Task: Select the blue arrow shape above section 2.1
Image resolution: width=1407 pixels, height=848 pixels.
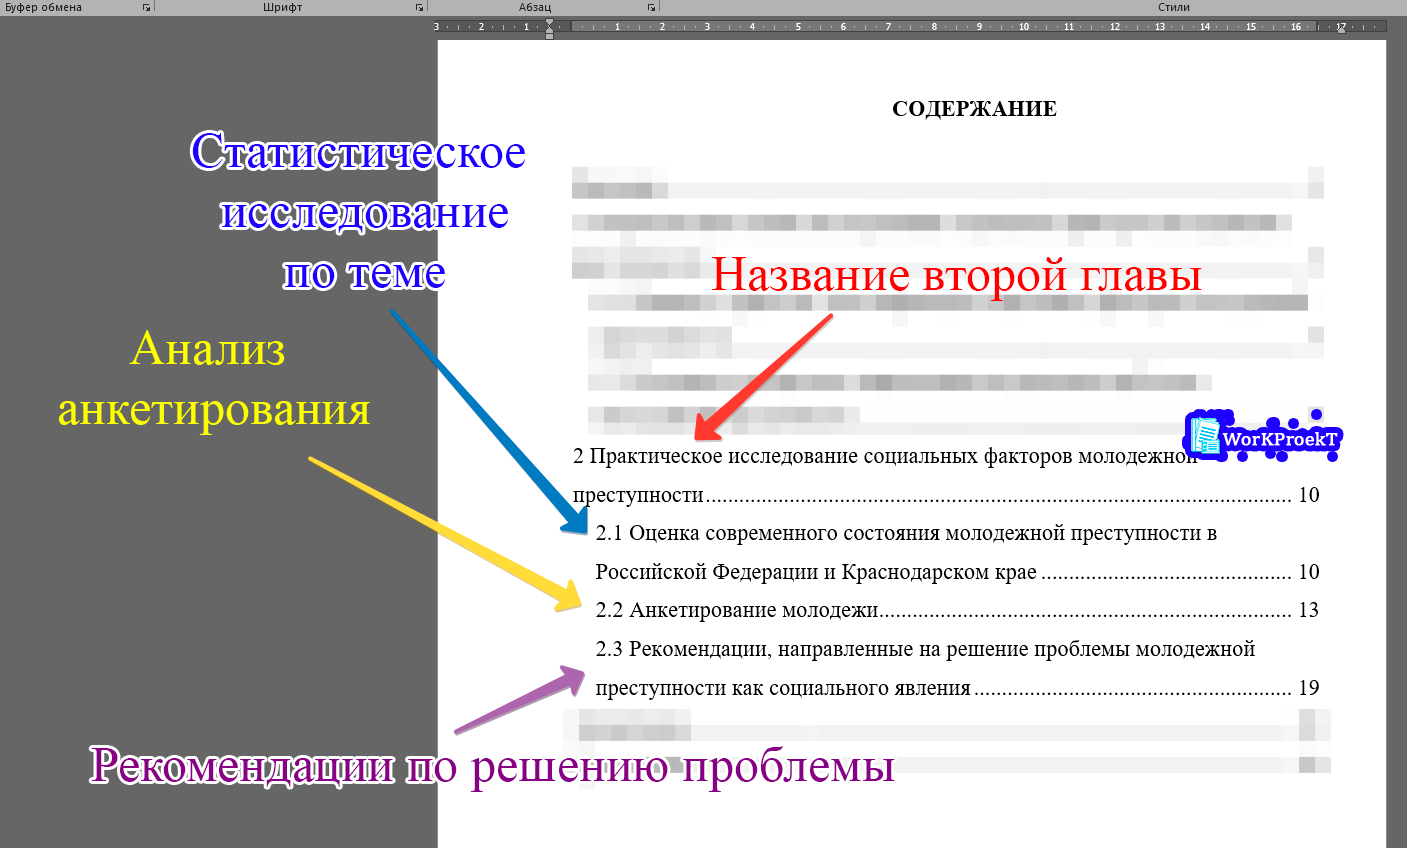Action: pos(490,420)
